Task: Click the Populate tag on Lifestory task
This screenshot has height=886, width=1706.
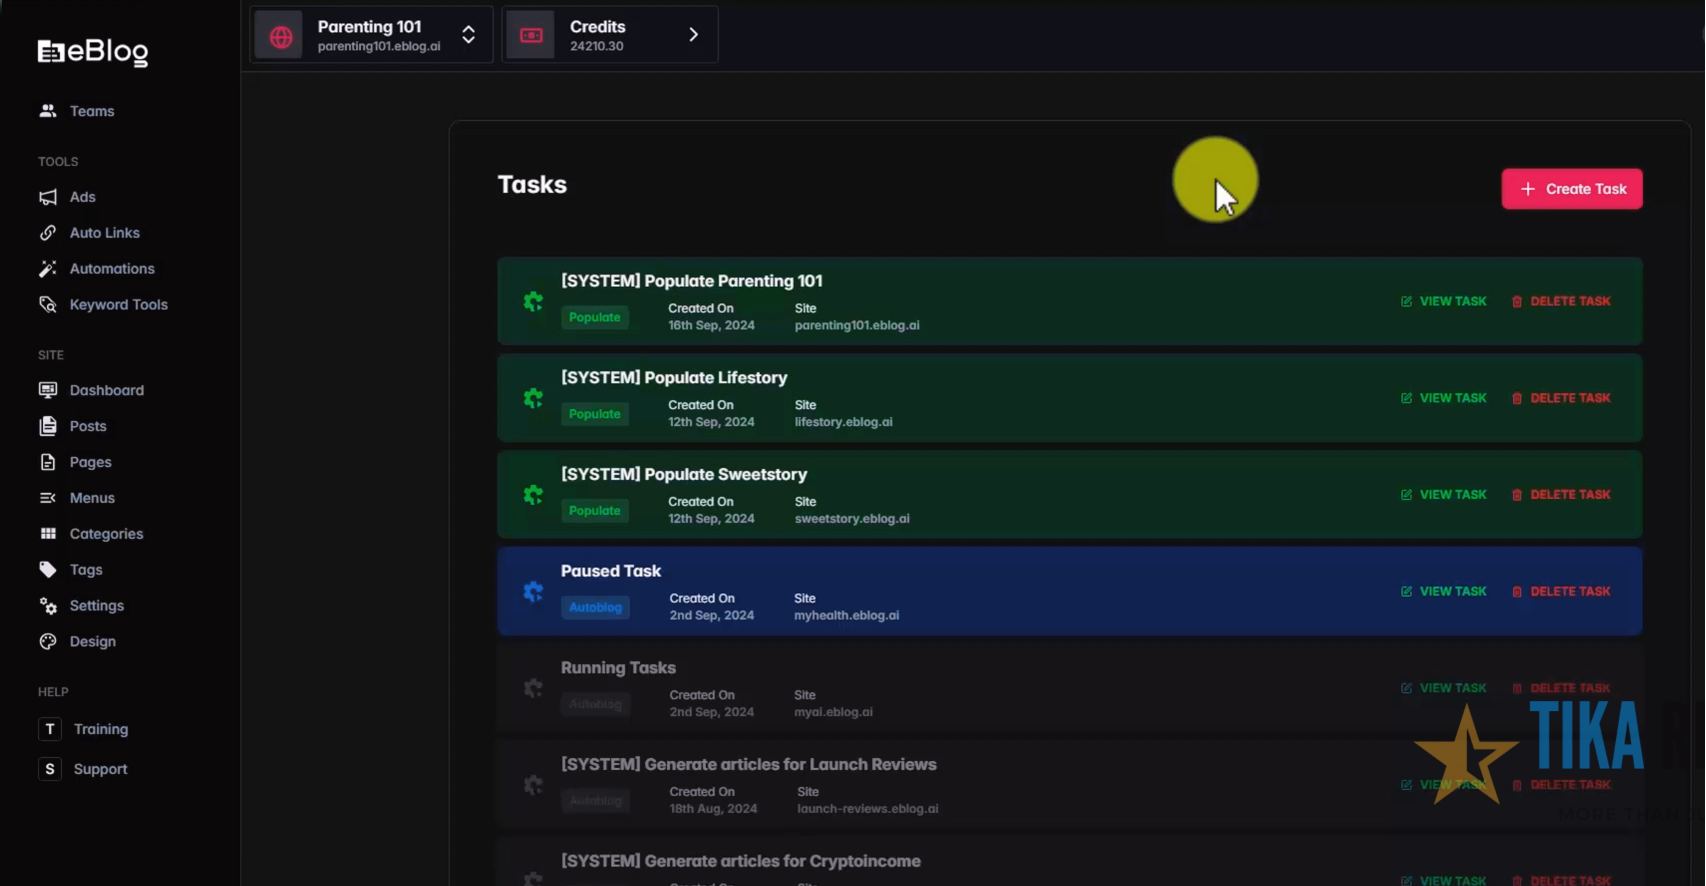Action: click(x=595, y=414)
